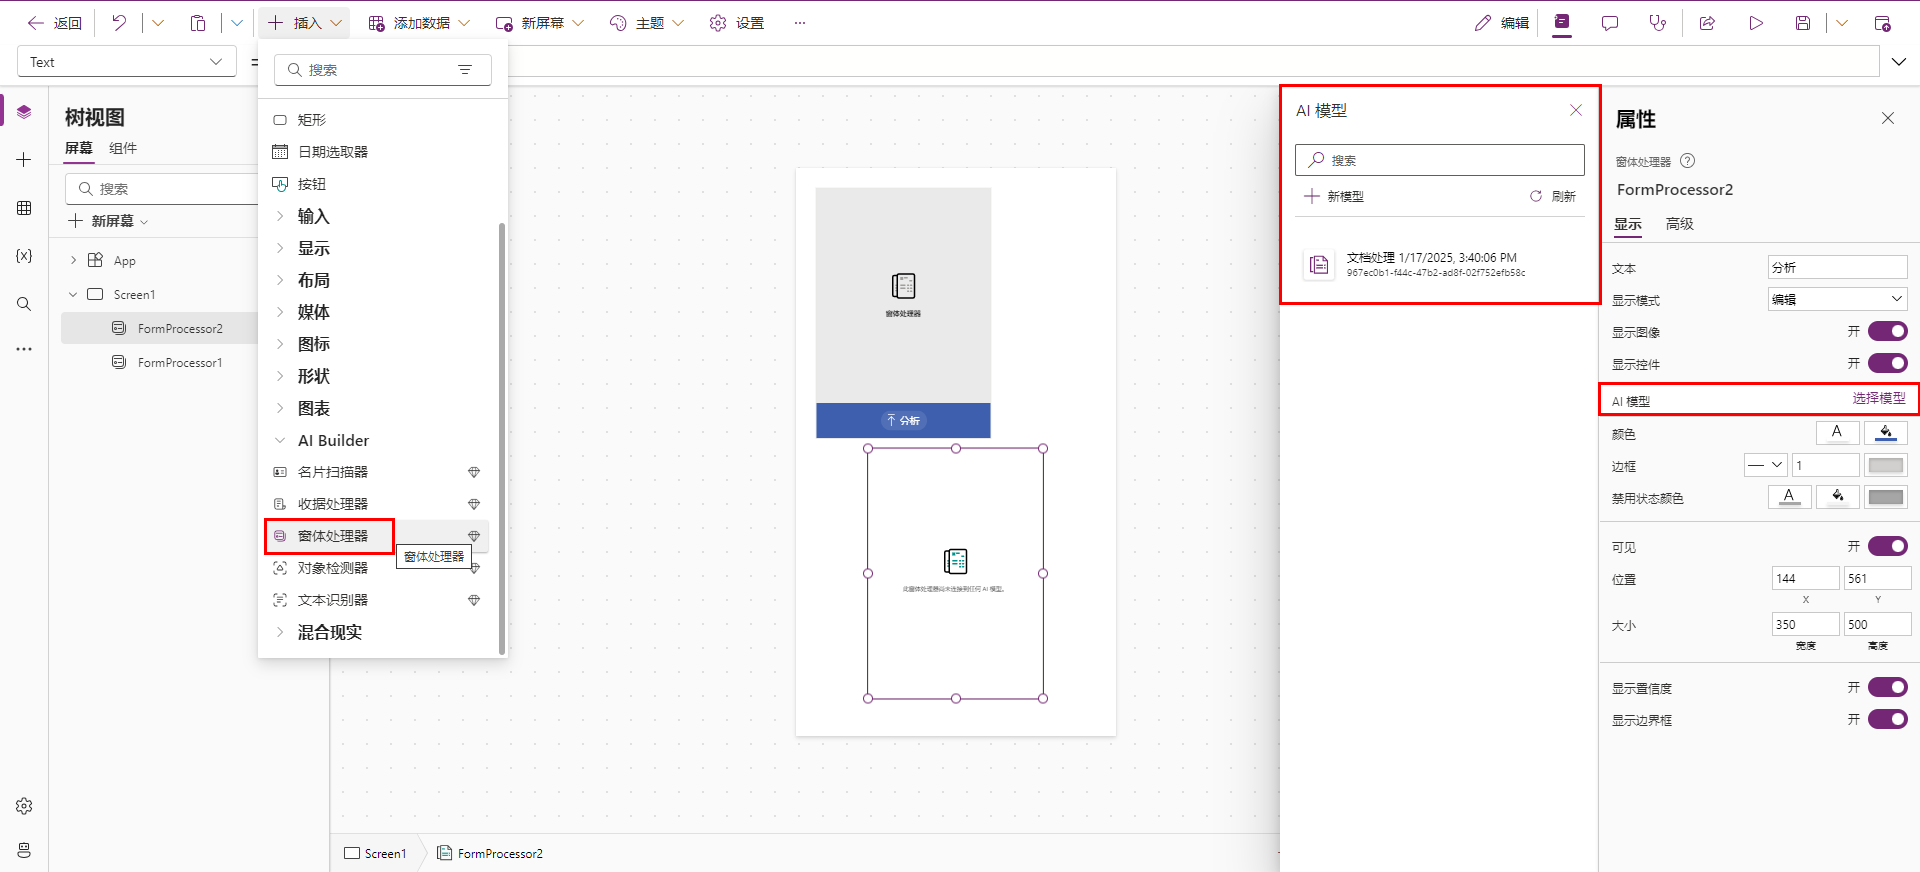1920x872 pixels.
Task: Open the Insert menu
Action: click(305, 23)
